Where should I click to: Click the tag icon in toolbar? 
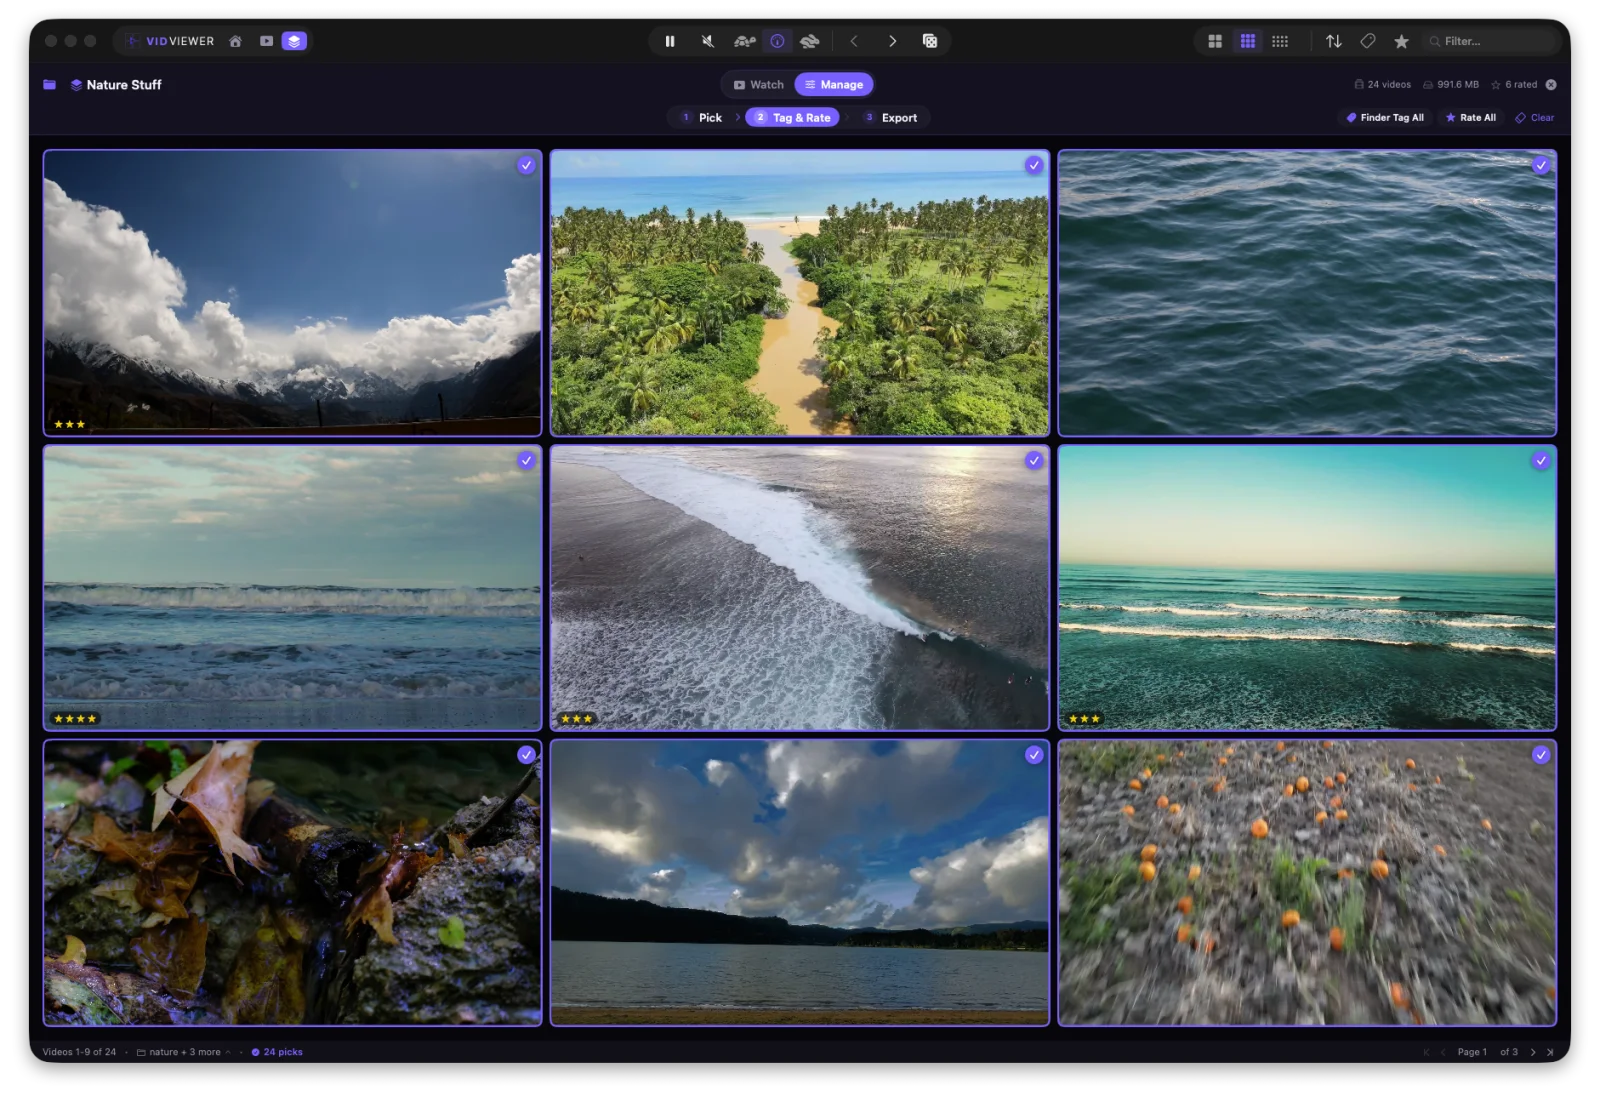coord(1368,41)
